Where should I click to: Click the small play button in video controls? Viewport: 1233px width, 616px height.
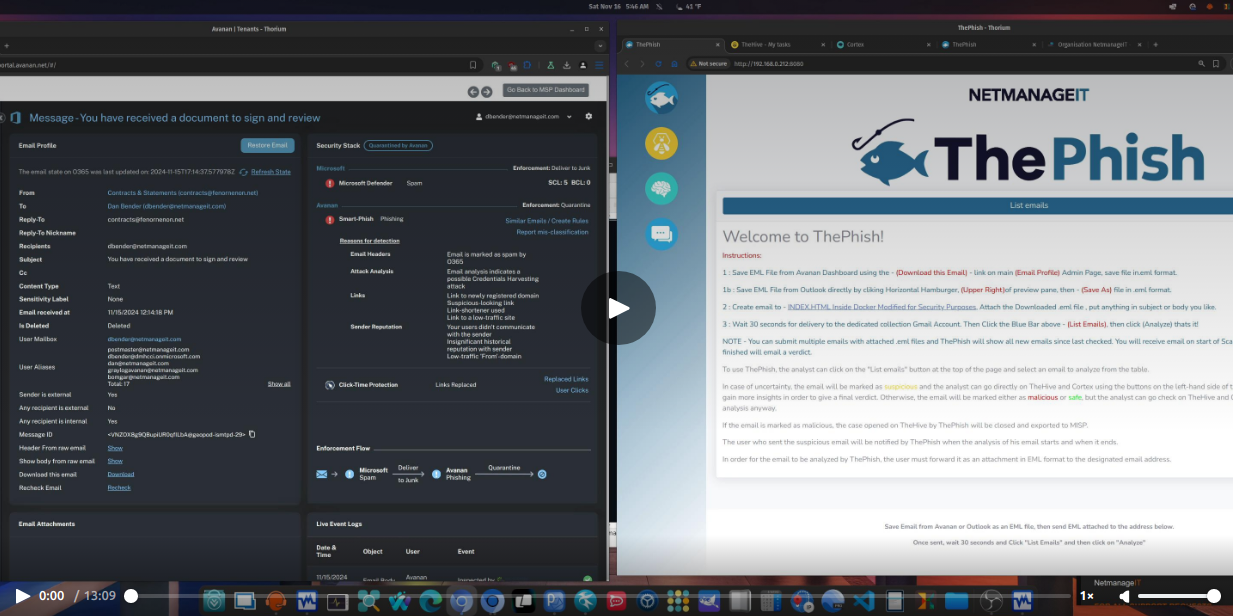click(x=22, y=596)
